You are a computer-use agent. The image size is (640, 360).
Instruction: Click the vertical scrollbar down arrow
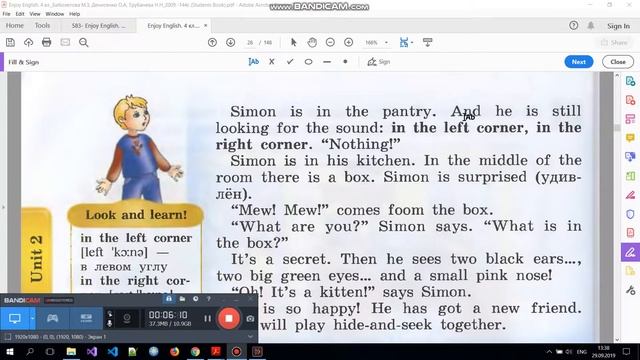click(x=617, y=339)
